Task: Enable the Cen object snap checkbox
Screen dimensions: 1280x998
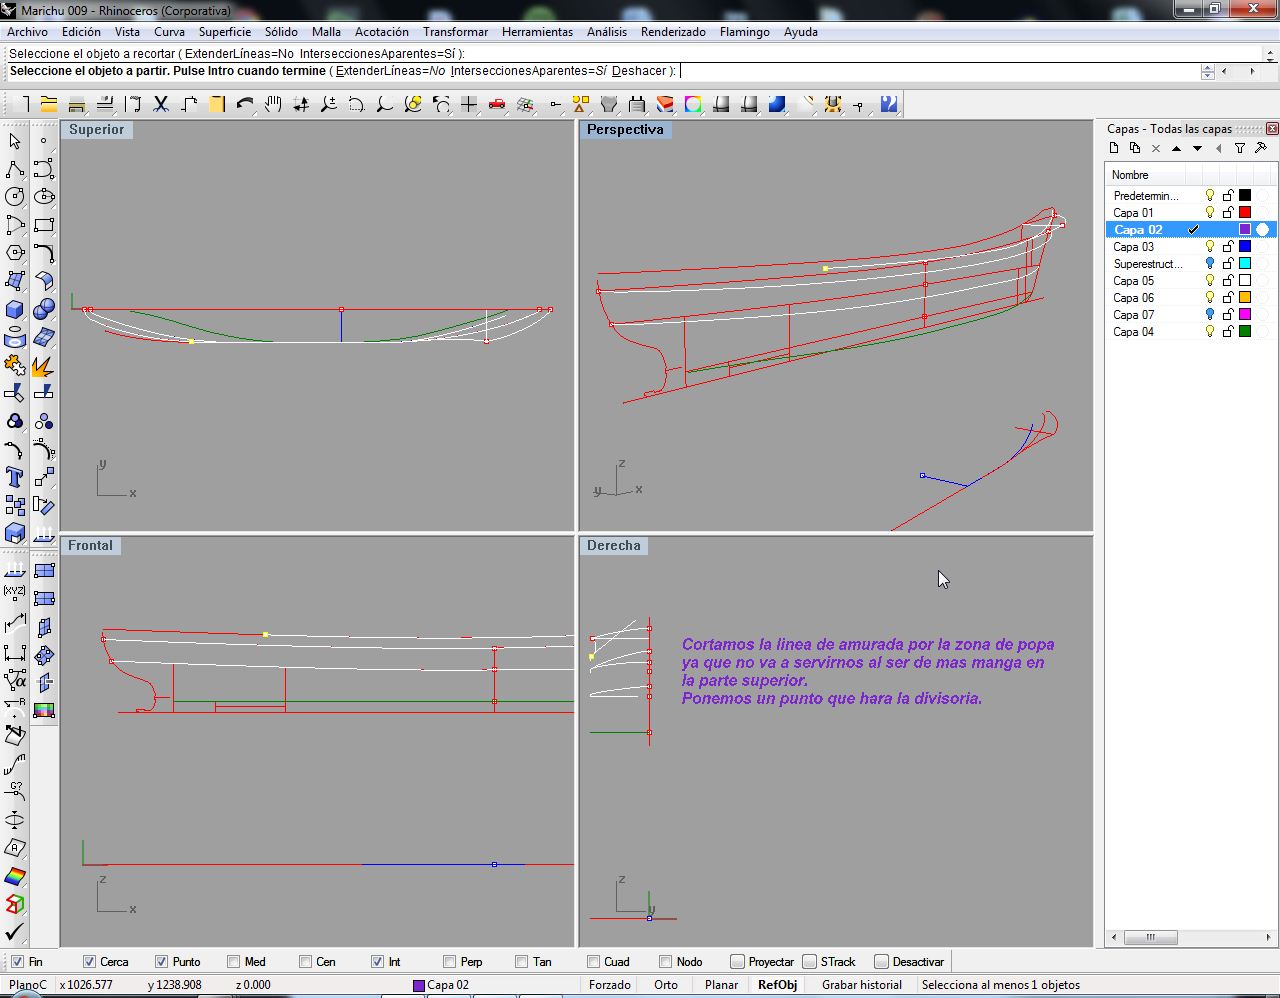Action: (x=305, y=962)
